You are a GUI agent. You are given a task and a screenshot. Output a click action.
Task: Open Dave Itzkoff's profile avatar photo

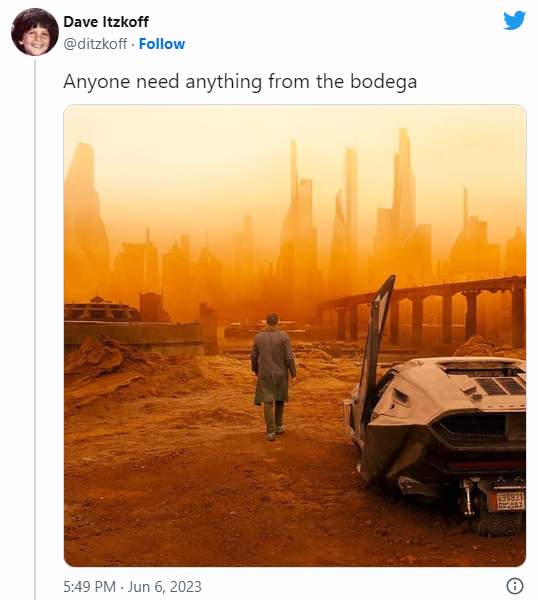tap(35, 32)
